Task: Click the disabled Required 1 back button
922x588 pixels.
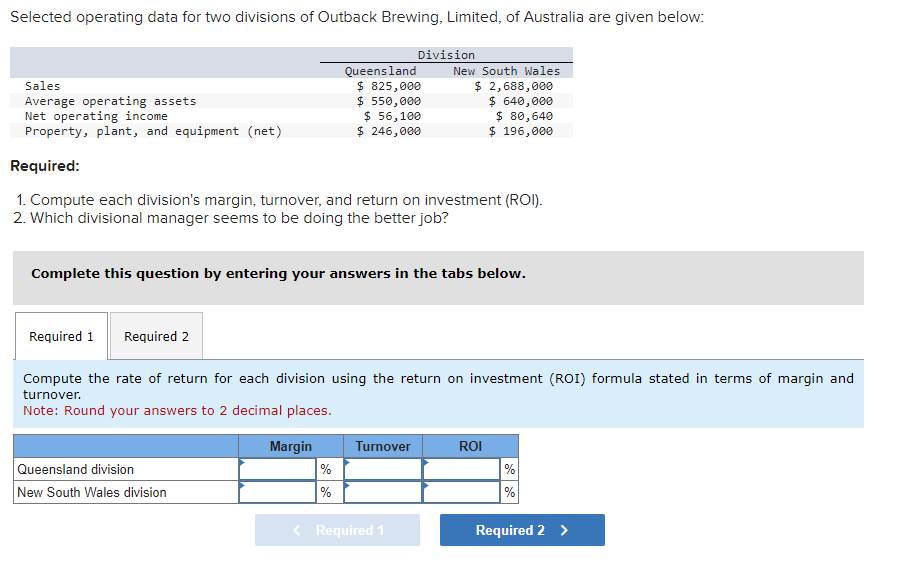Action: pyautogui.click(x=337, y=530)
